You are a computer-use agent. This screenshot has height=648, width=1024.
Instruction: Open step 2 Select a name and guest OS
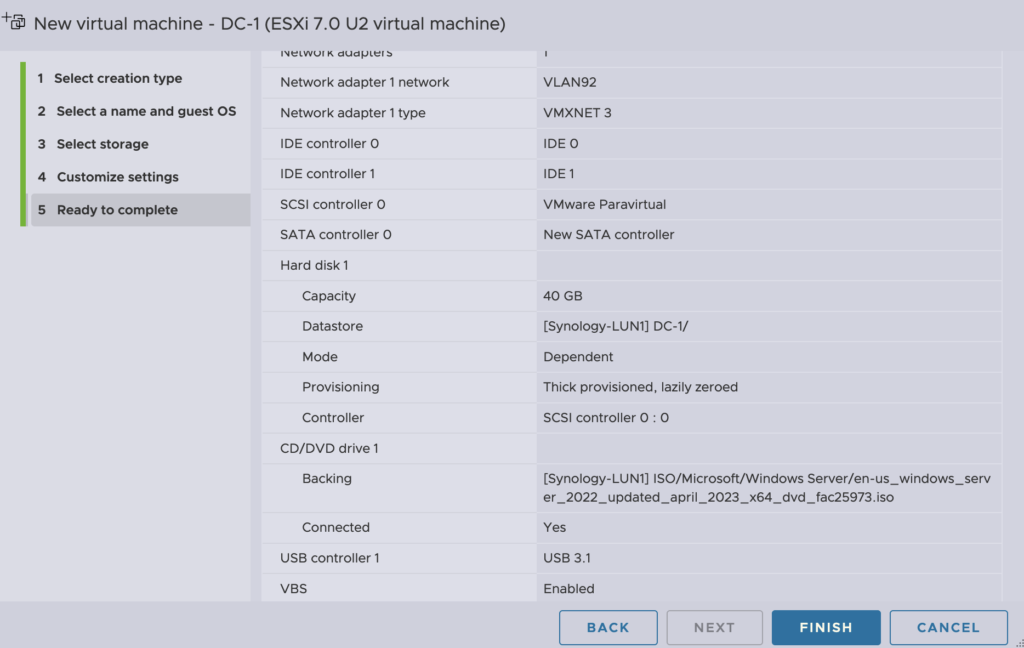[145, 111]
